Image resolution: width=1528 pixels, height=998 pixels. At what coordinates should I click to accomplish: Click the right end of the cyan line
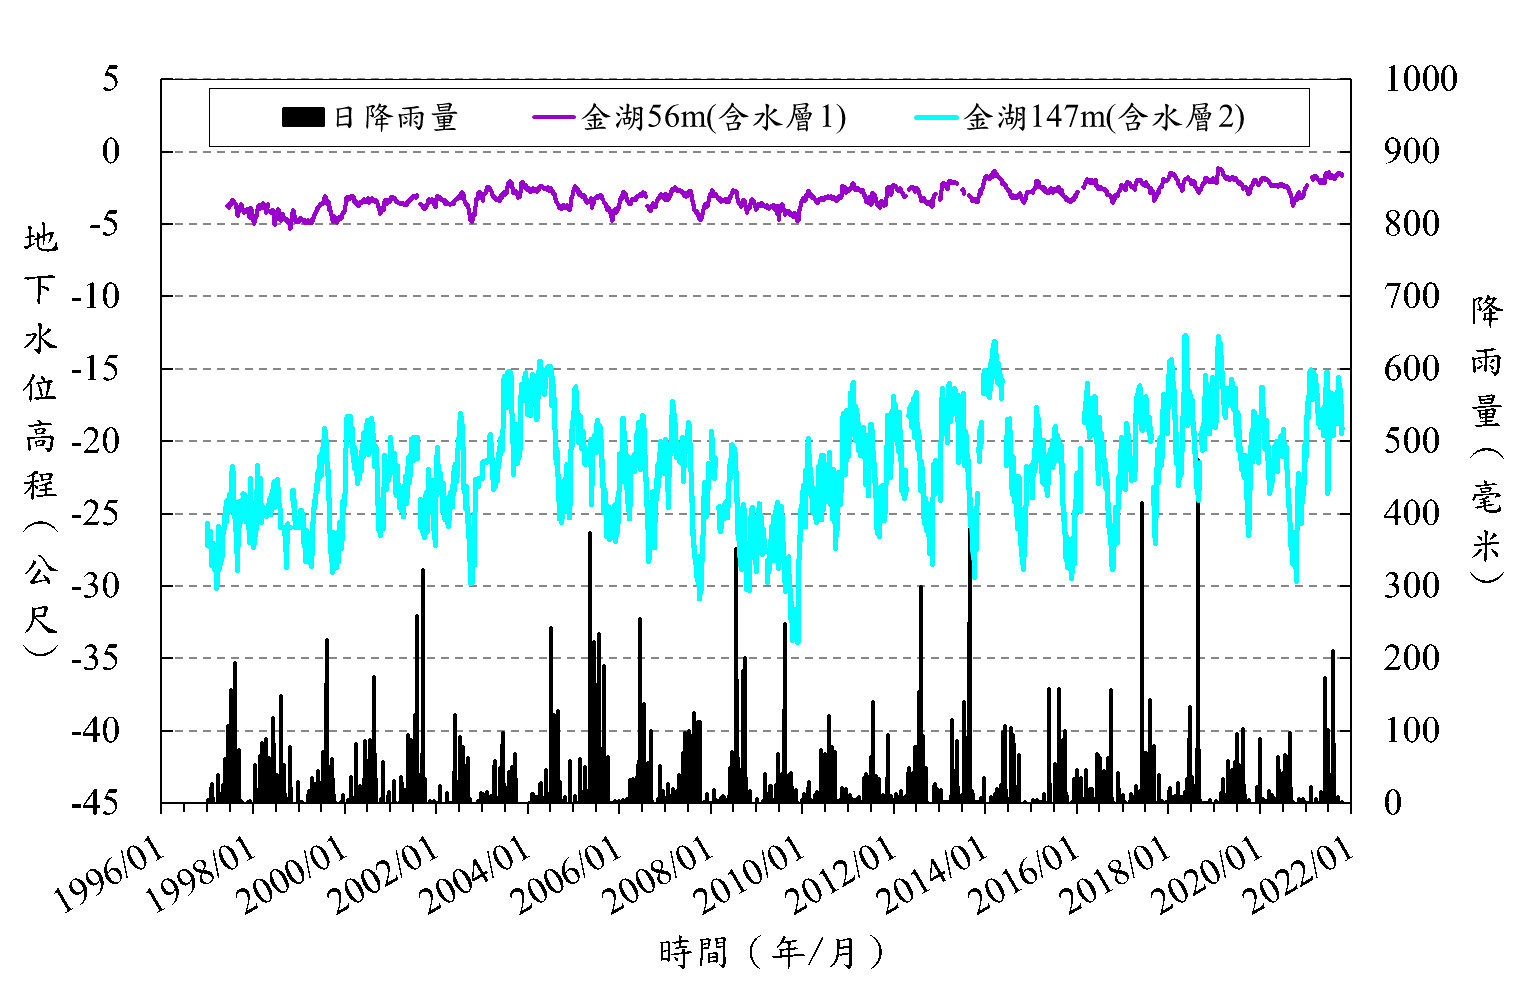point(1342,430)
